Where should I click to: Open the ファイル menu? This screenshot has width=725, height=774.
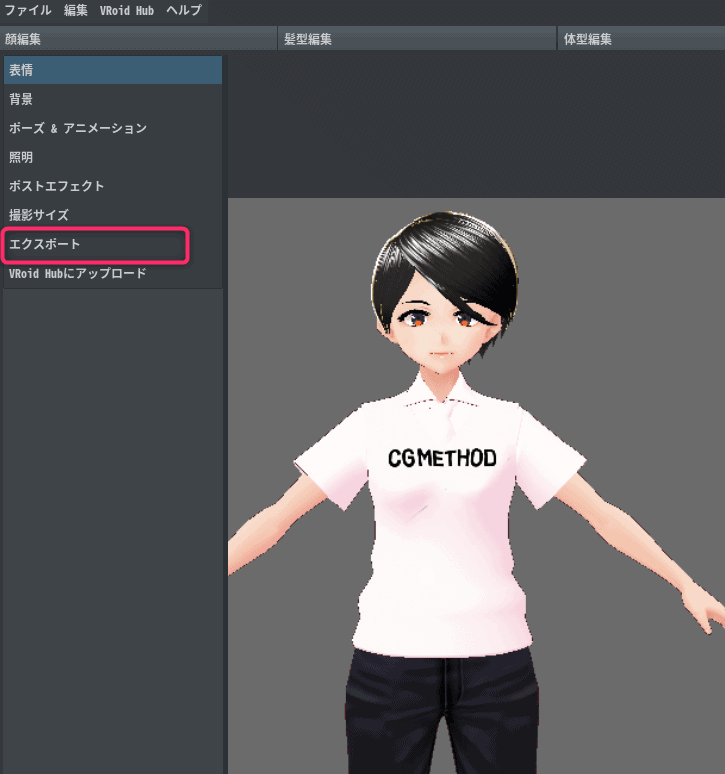[28, 10]
